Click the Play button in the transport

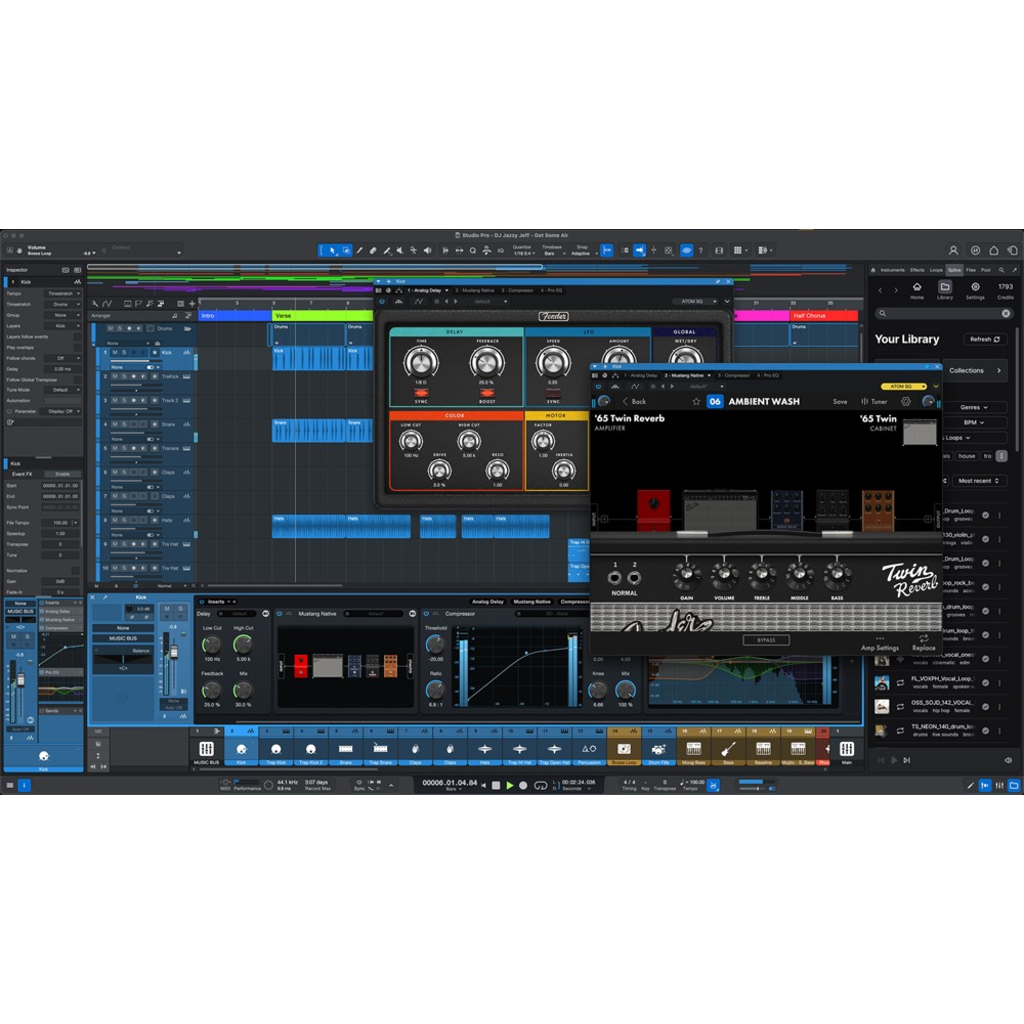pos(510,786)
